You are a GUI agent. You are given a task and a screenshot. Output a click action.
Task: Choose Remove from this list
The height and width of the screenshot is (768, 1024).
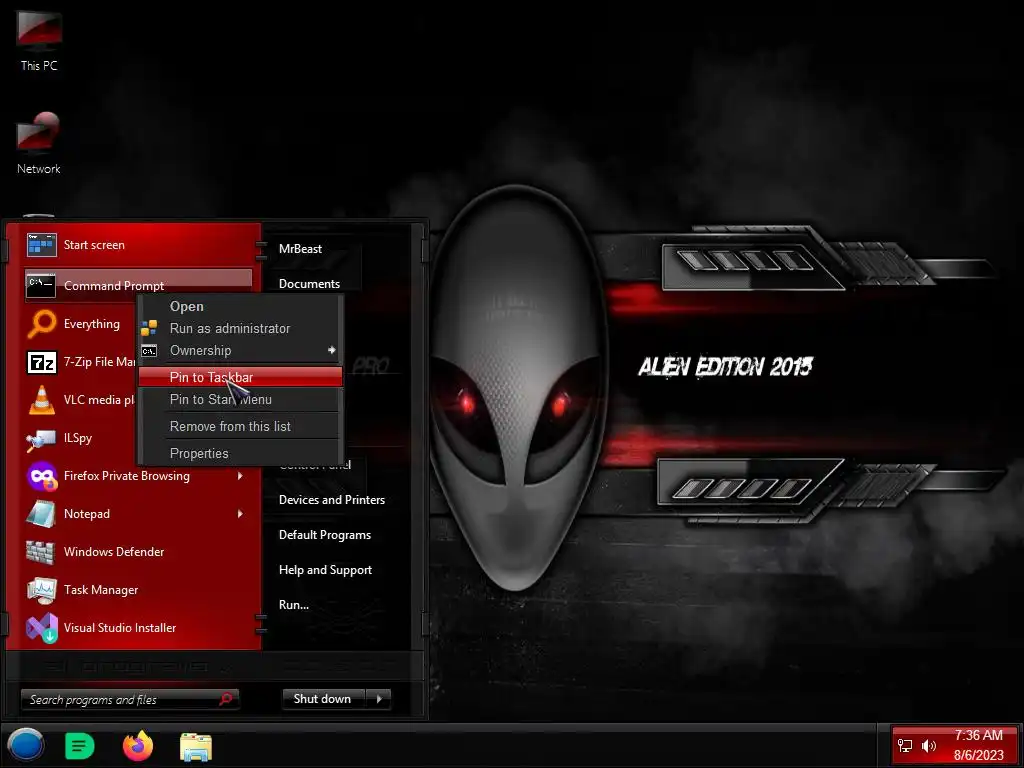coord(240,426)
